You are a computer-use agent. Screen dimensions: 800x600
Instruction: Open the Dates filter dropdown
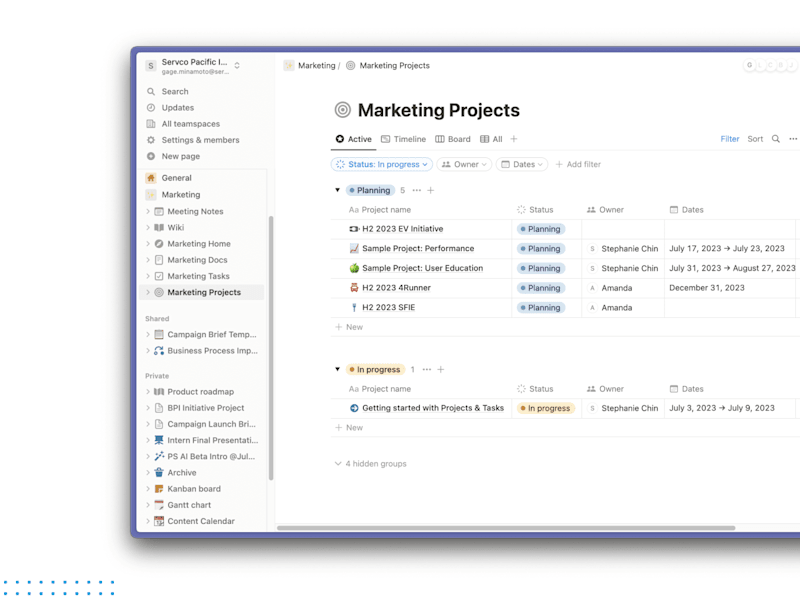[x=522, y=164]
